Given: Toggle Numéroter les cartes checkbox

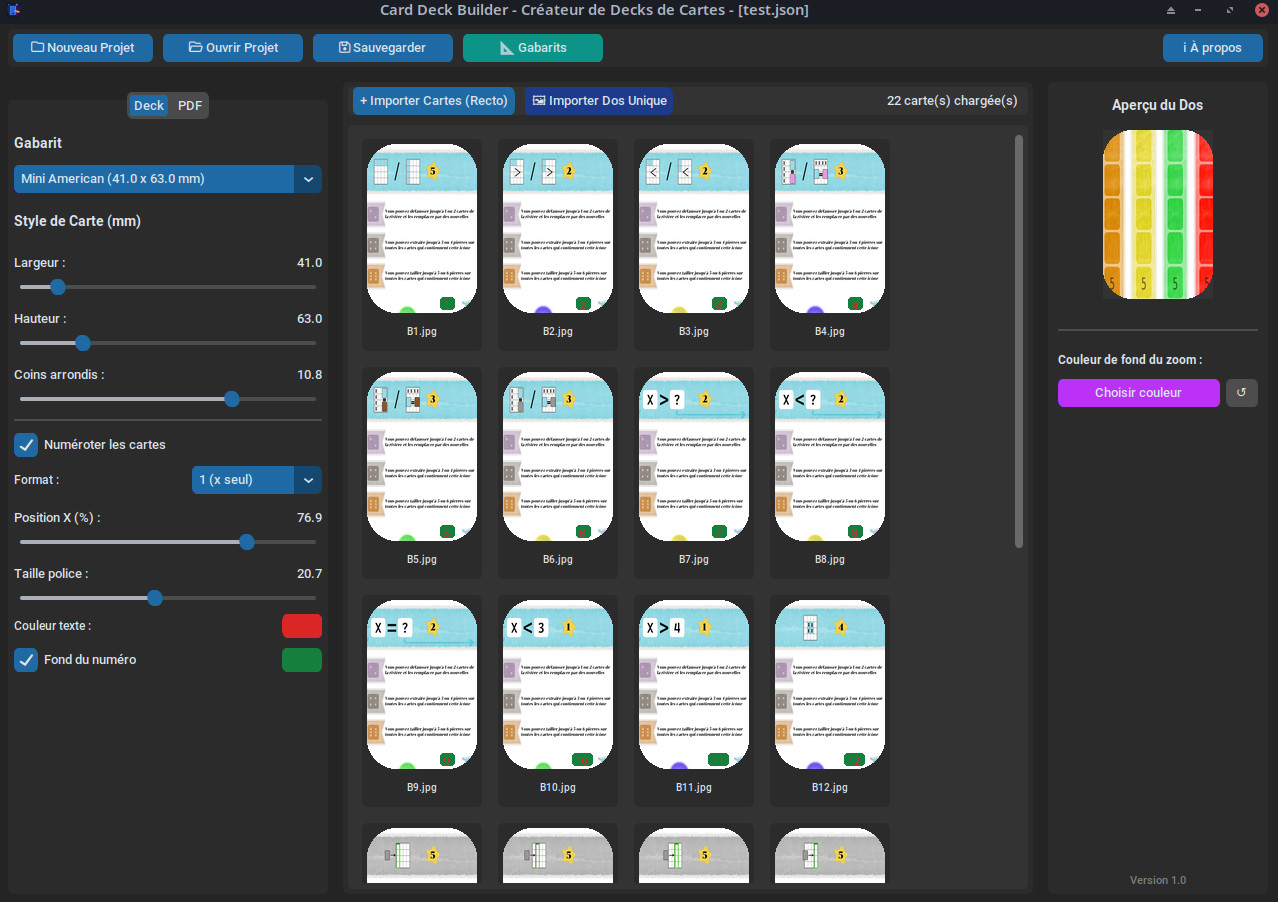Looking at the screenshot, I should [26, 444].
